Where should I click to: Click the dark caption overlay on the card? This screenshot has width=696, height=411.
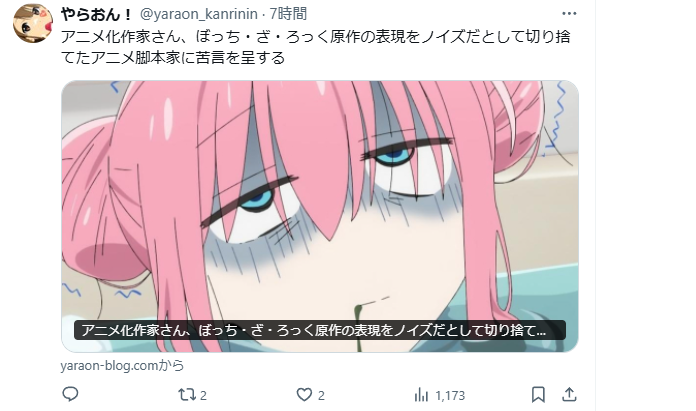pyautogui.click(x=320, y=330)
